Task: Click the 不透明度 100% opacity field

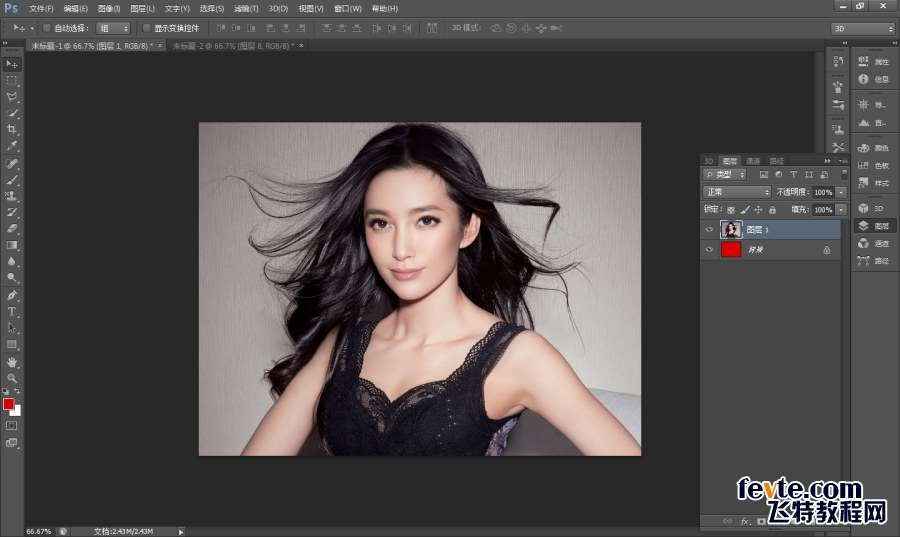Action: [823, 192]
